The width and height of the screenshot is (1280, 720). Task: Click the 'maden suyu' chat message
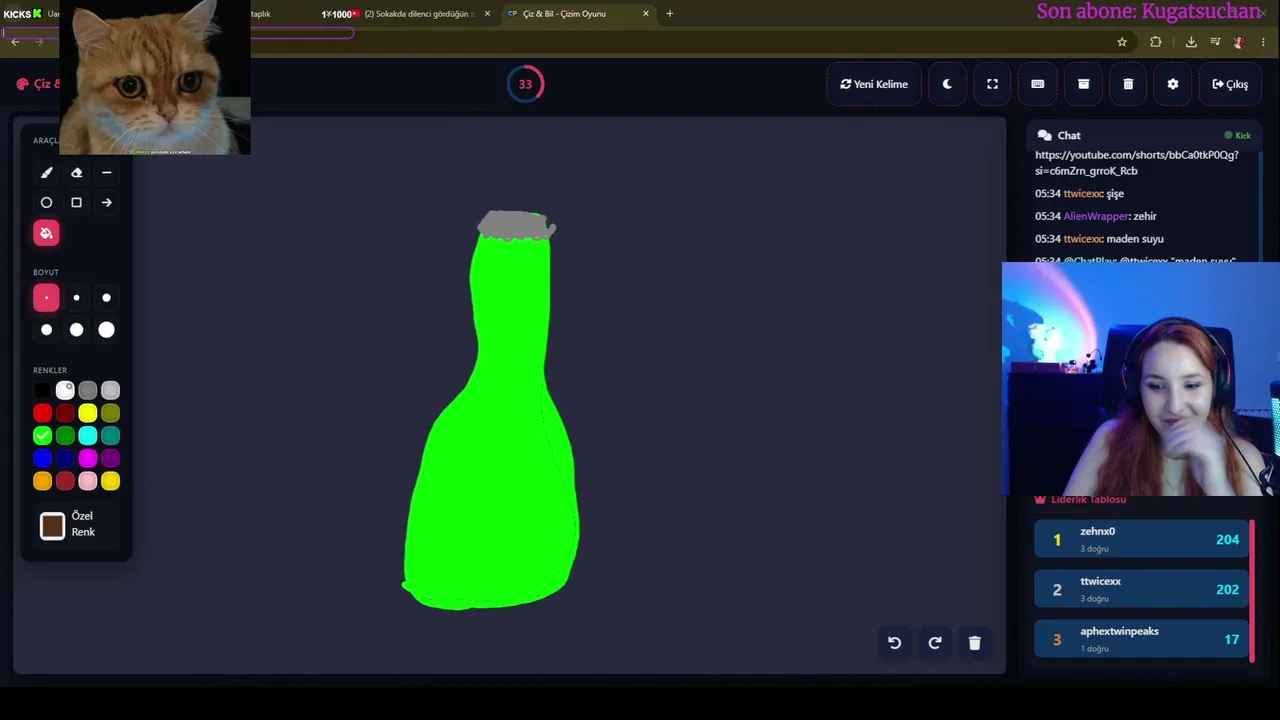pyautogui.click(x=1135, y=239)
